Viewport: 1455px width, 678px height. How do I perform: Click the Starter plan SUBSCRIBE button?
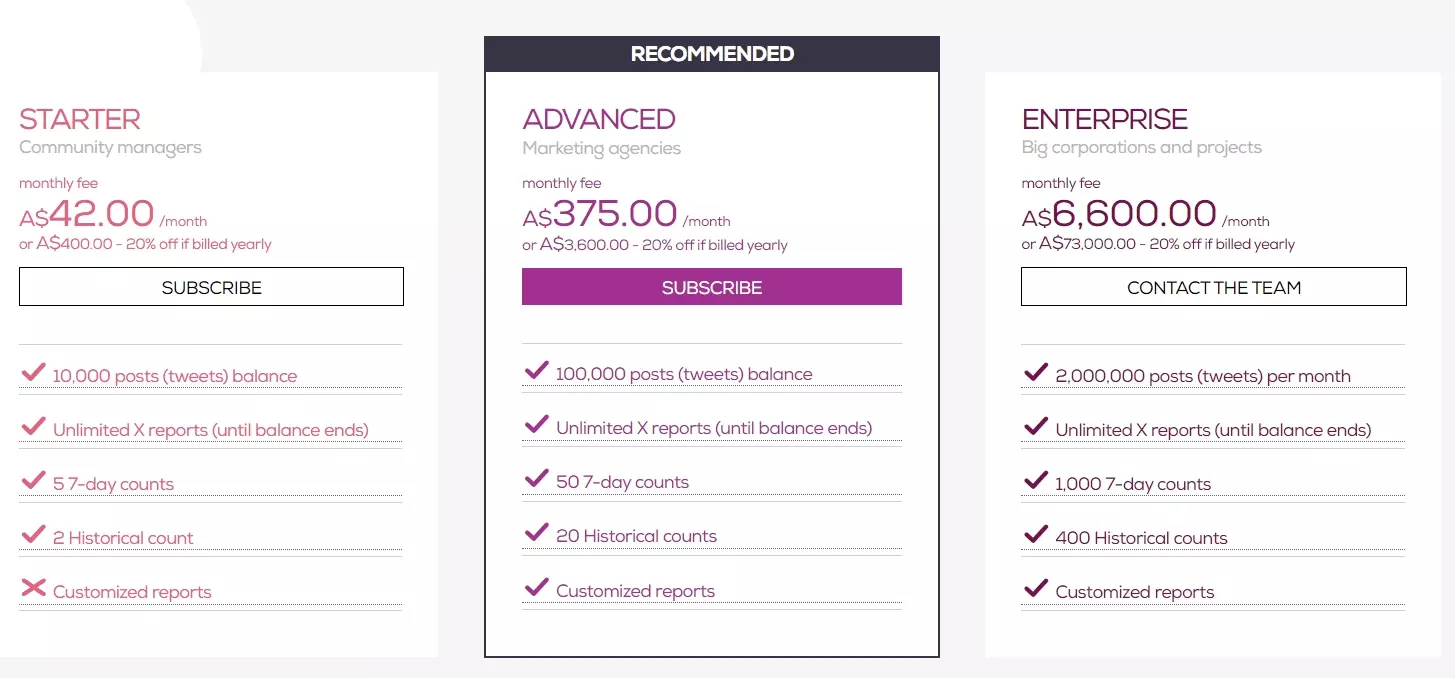click(x=211, y=287)
